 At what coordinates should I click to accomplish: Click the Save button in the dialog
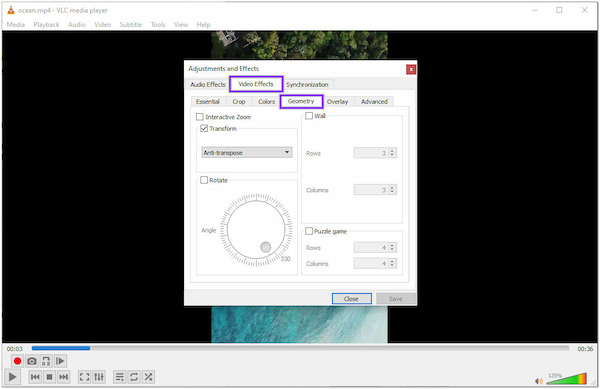[x=396, y=299]
